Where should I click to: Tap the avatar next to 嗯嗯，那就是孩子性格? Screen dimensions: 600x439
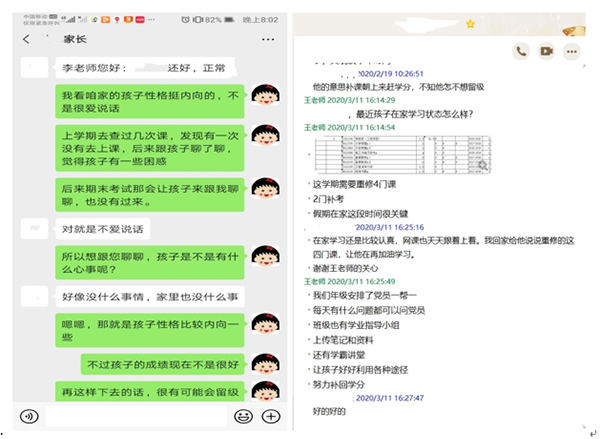(x=266, y=324)
